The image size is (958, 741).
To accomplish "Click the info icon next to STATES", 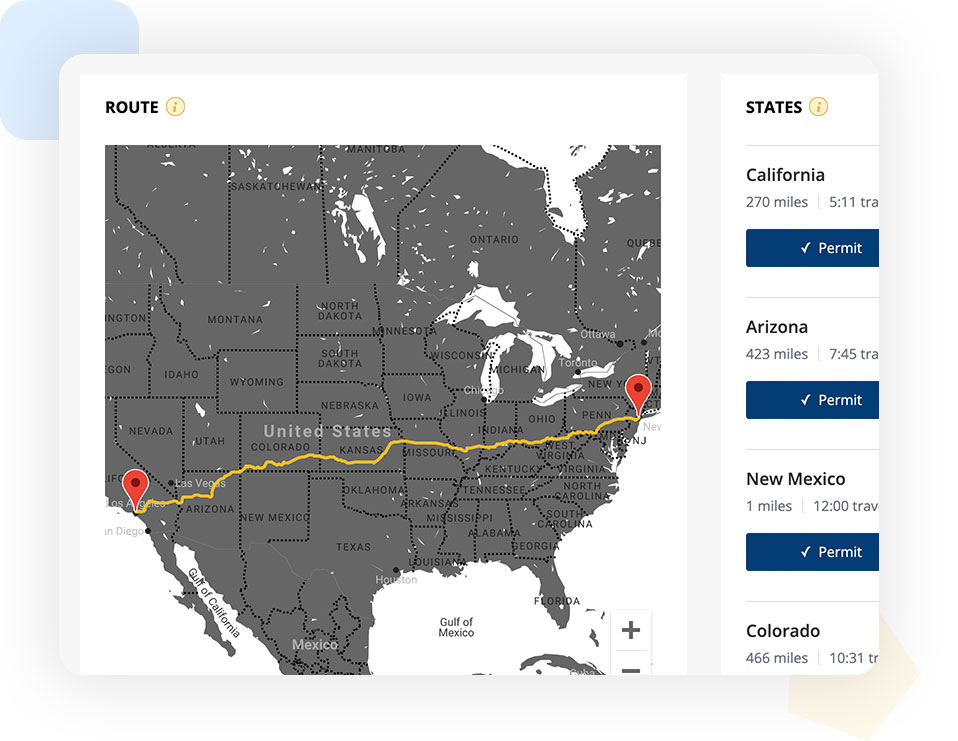I will [x=818, y=107].
